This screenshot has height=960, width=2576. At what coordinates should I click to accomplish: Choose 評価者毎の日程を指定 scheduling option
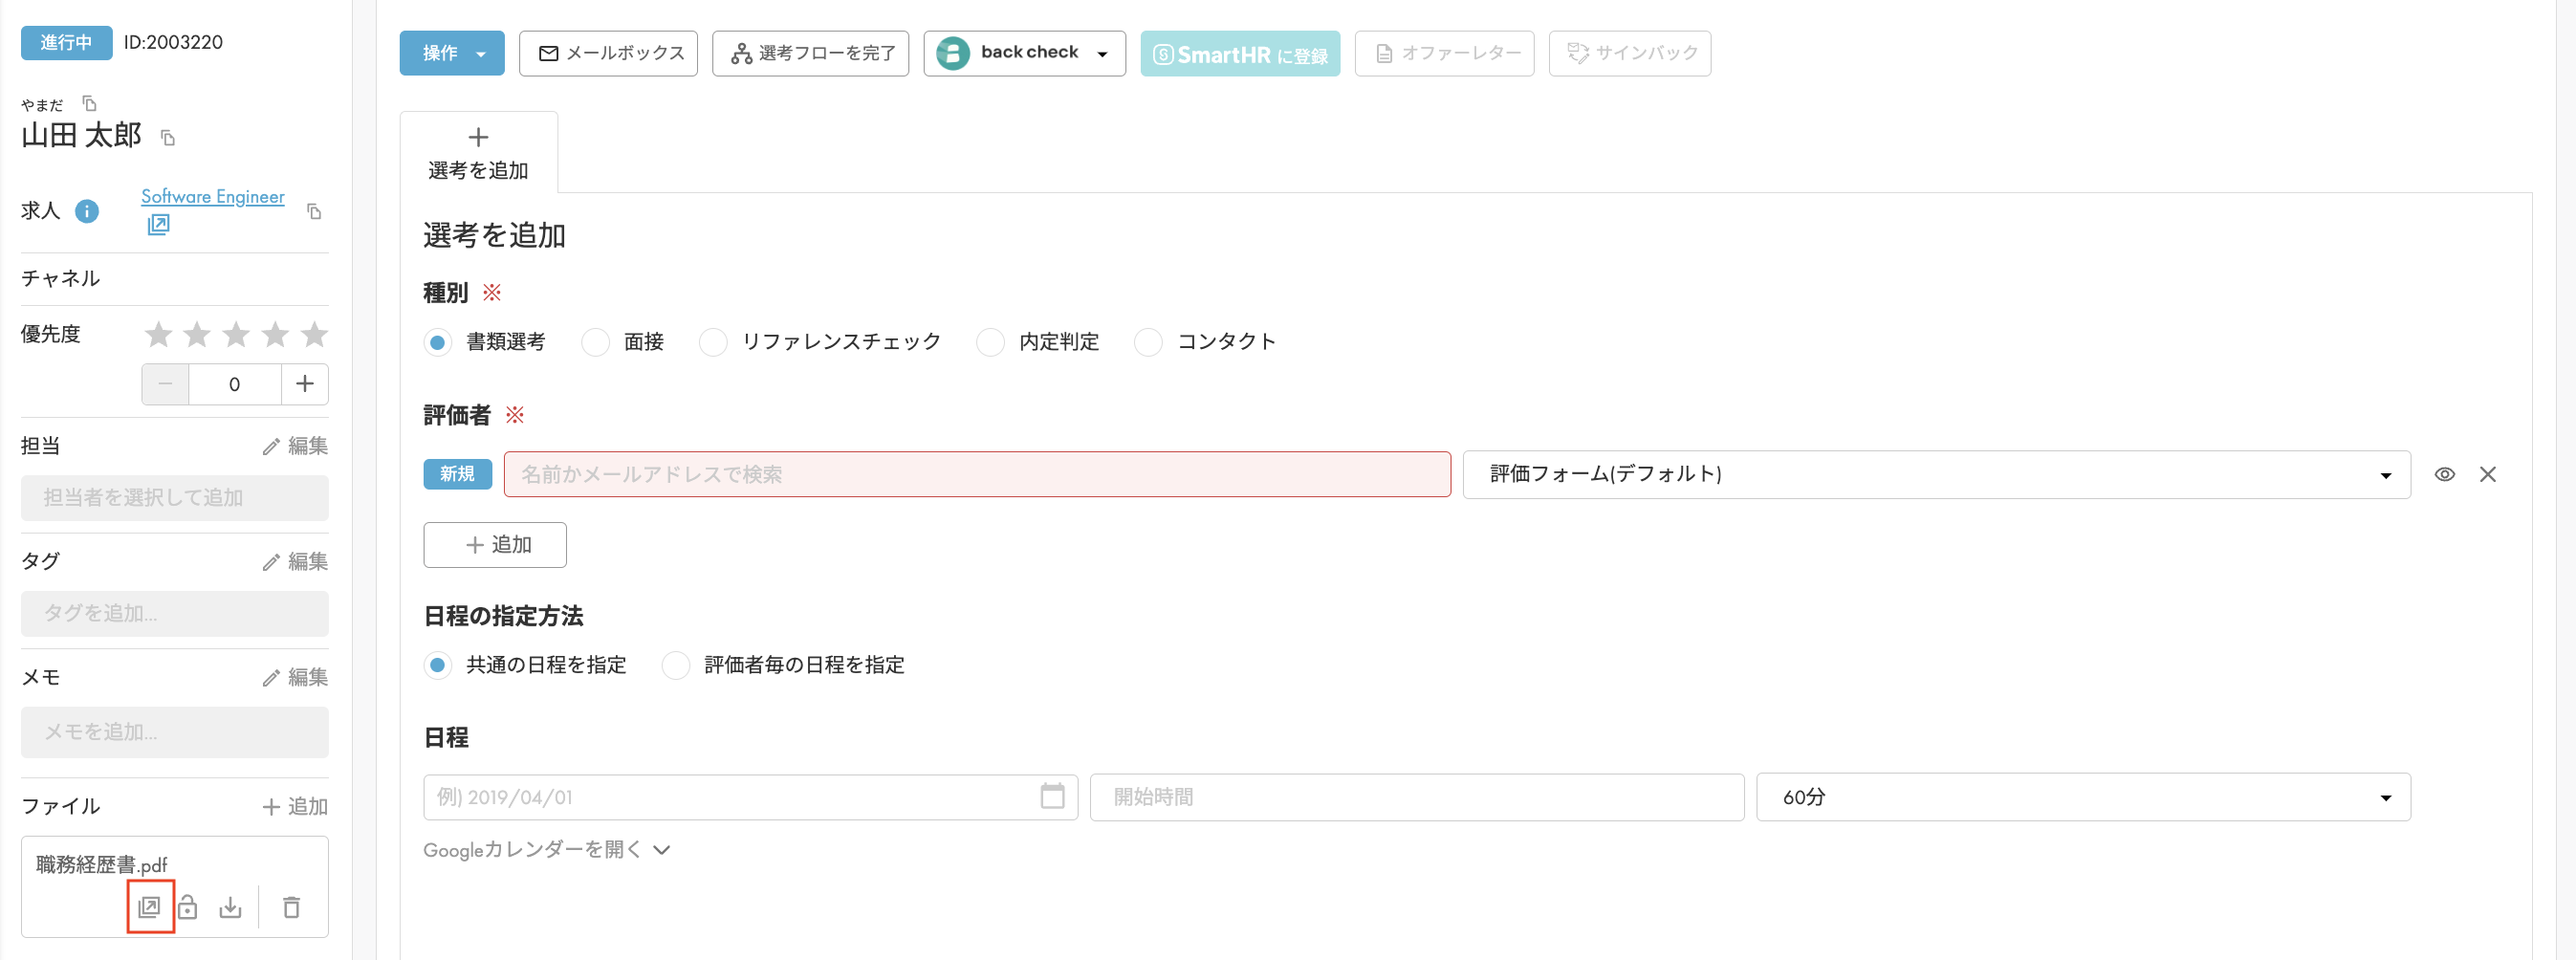tap(675, 665)
